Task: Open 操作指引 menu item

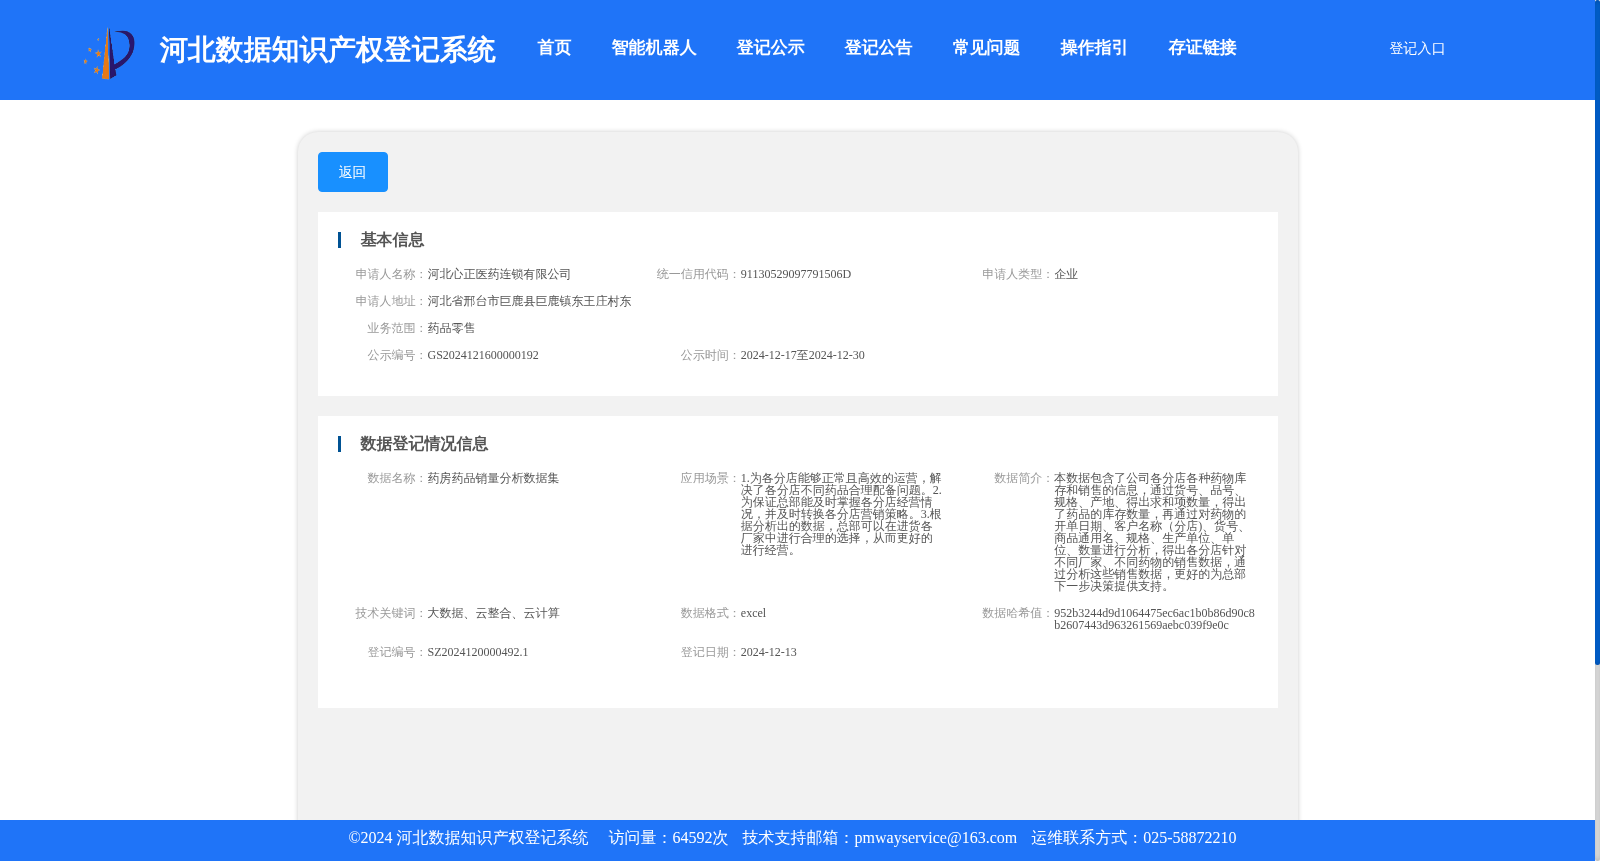Action: point(1094,48)
